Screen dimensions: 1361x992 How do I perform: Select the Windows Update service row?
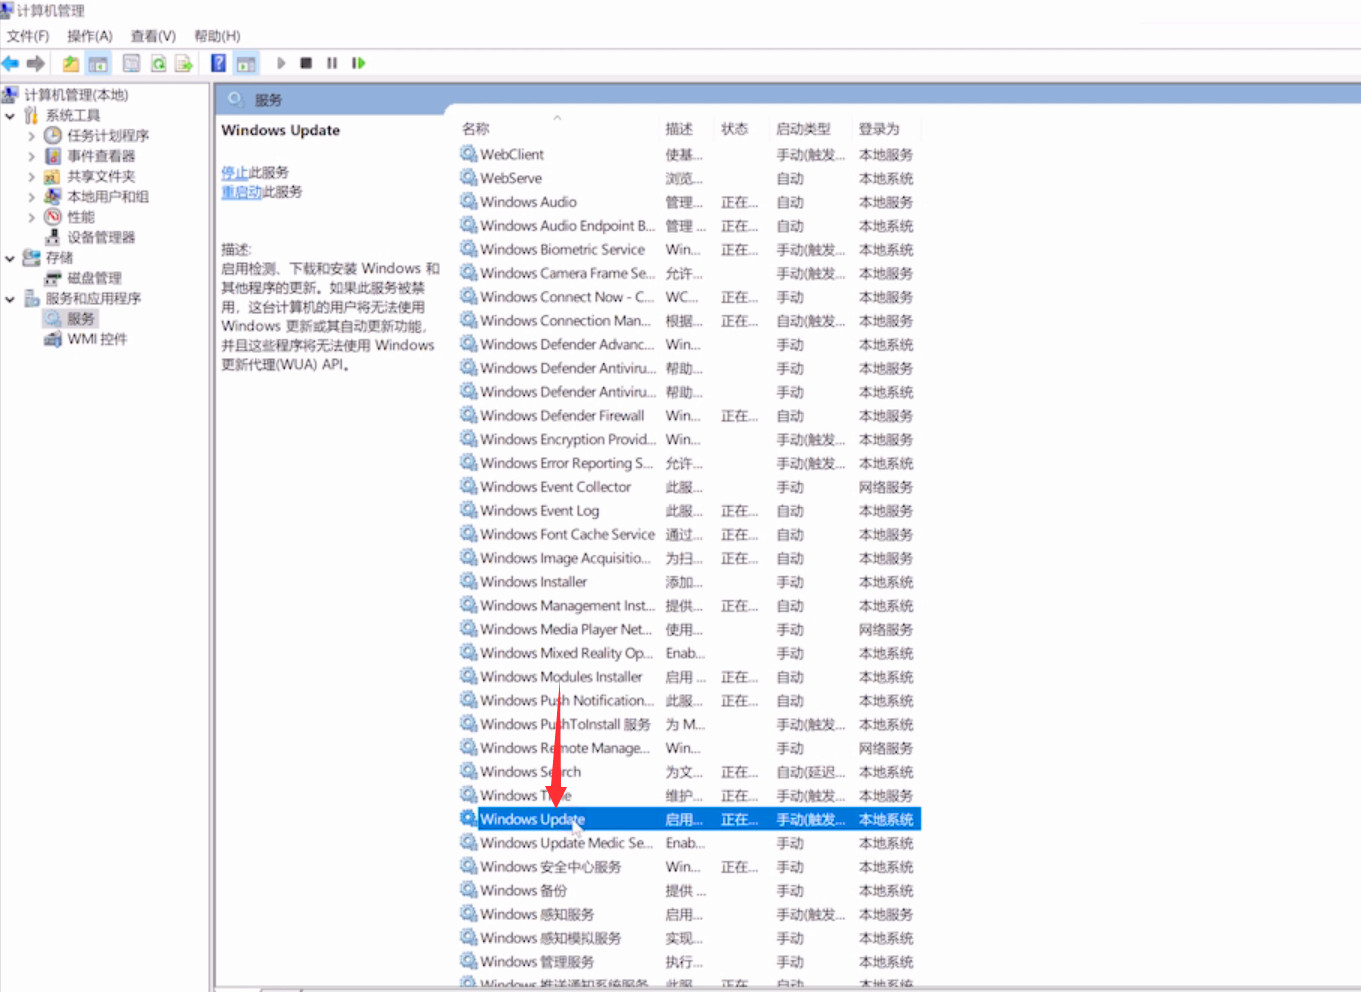point(689,819)
